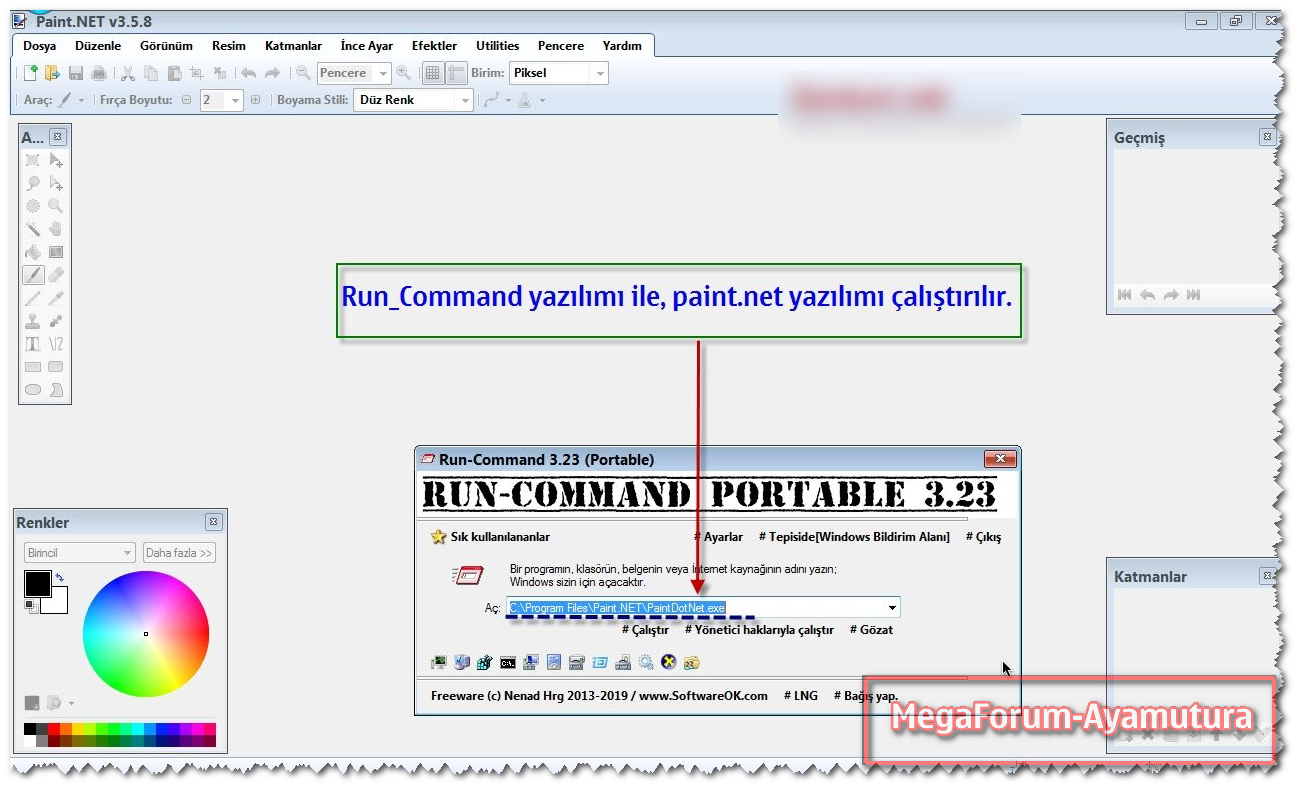Select the Magic Wand tool
The height and width of the screenshot is (791, 1301).
coord(33,229)
